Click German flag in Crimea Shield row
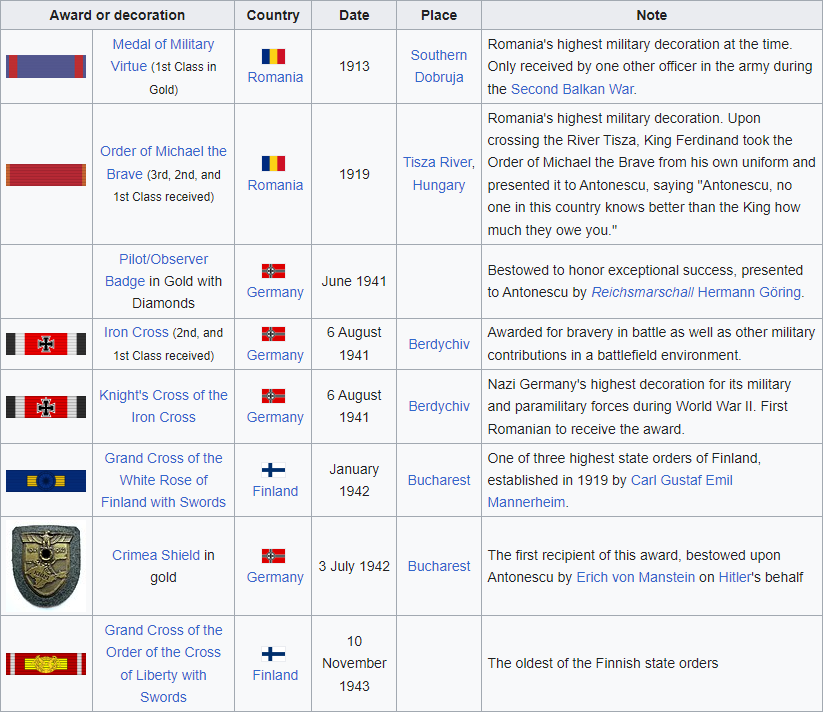823x712 pixels. click(x=273, y=556)
